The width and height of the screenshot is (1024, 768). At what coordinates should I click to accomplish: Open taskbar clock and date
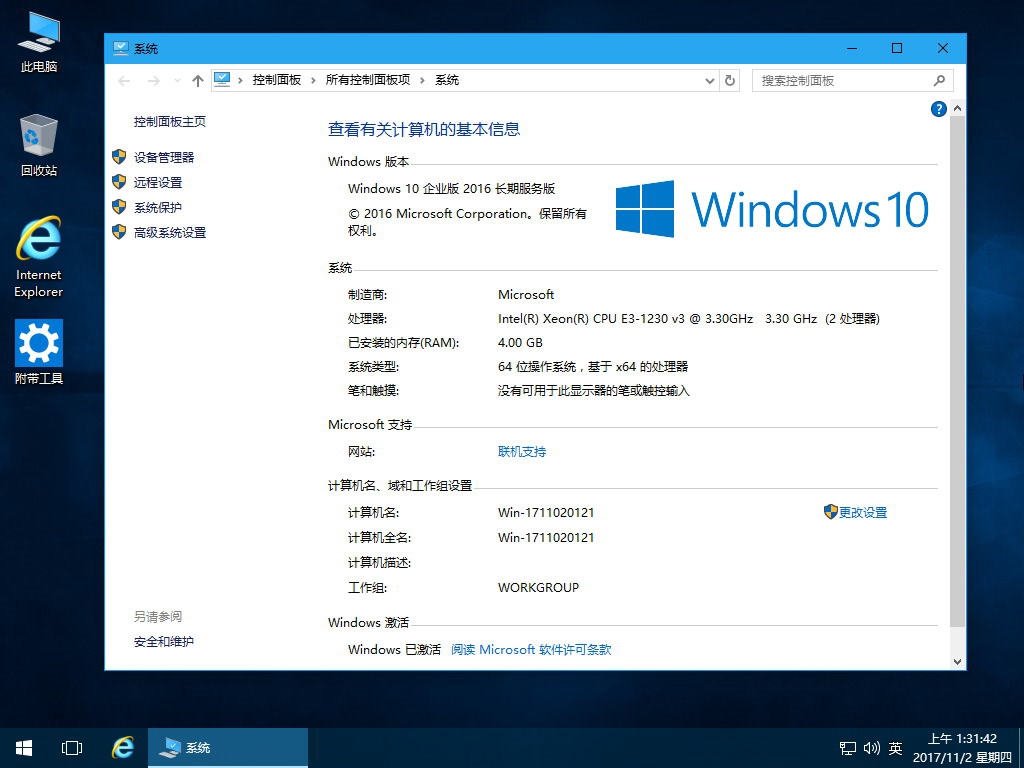962,748
